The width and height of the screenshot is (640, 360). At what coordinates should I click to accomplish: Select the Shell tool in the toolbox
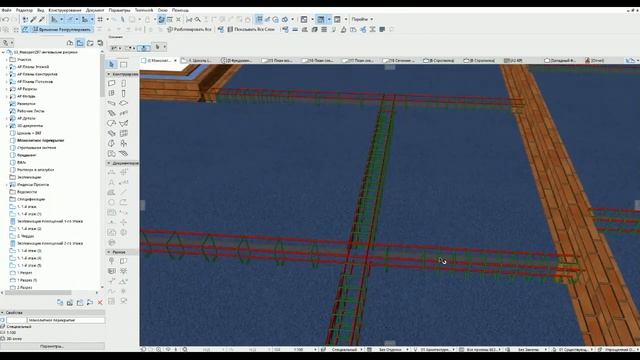tap(124, 123)
